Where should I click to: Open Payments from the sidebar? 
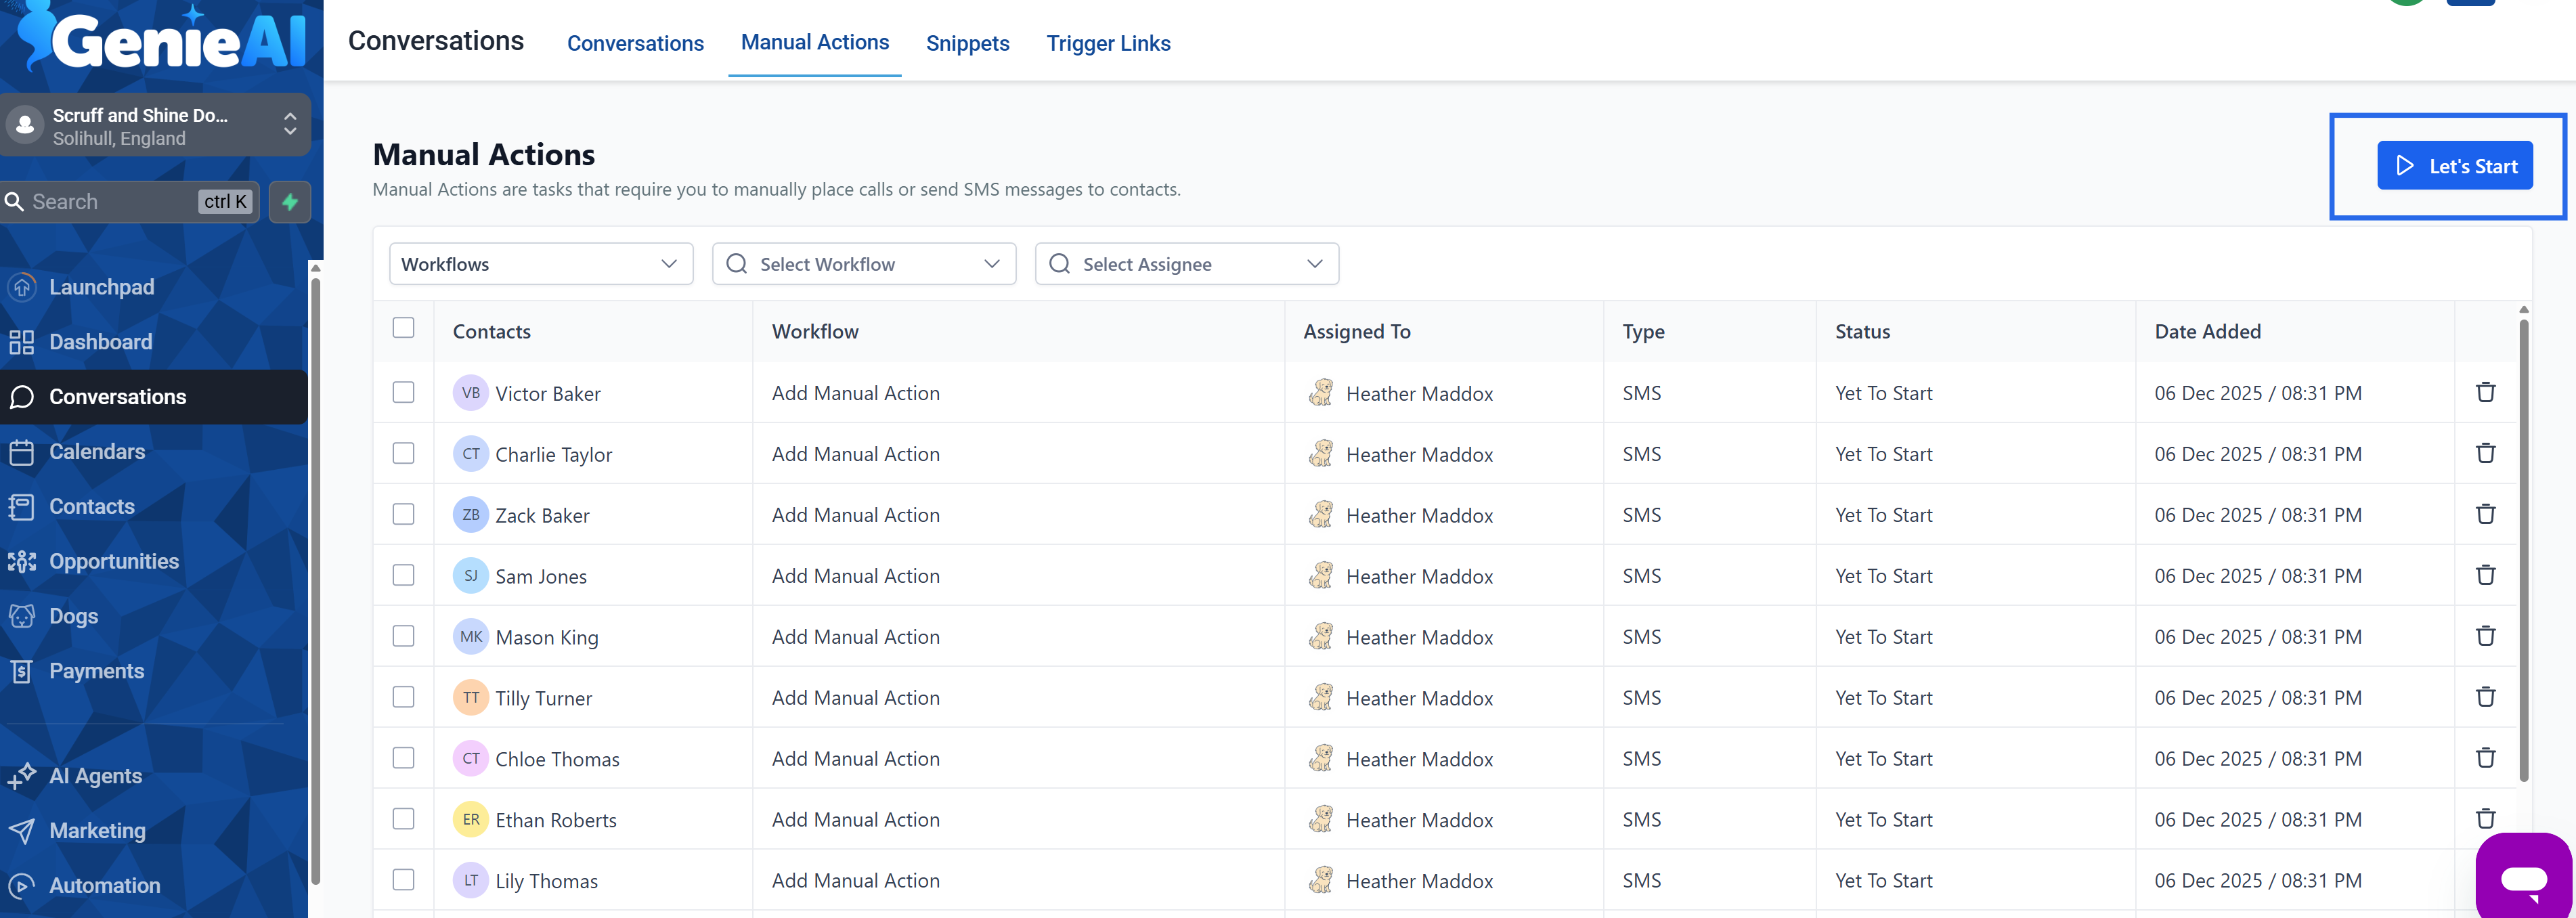pyautogui.click(x=97, y=671)
